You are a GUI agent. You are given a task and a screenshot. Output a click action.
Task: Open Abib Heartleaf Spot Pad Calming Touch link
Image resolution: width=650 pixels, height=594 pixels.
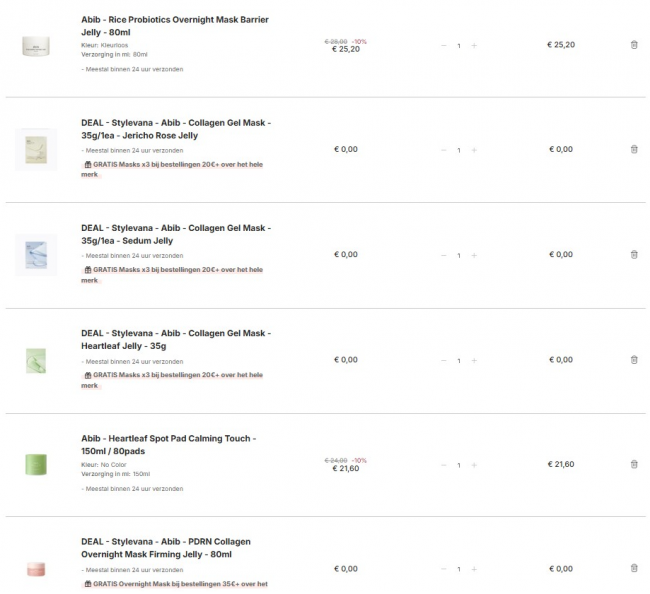[168, 445]
